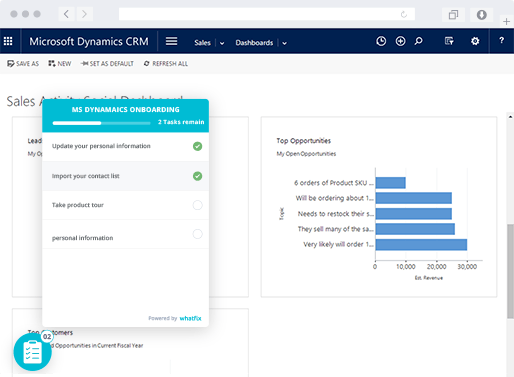Check the Take product tour circle

click(197, 205)
